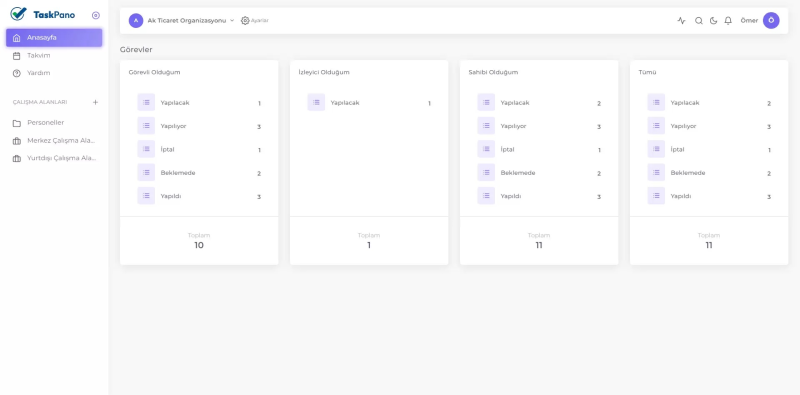800x395 pixels.
Task: Click Beklemede list icon in Tümü card
Action: pyautogui.click(x=656, y=172)
